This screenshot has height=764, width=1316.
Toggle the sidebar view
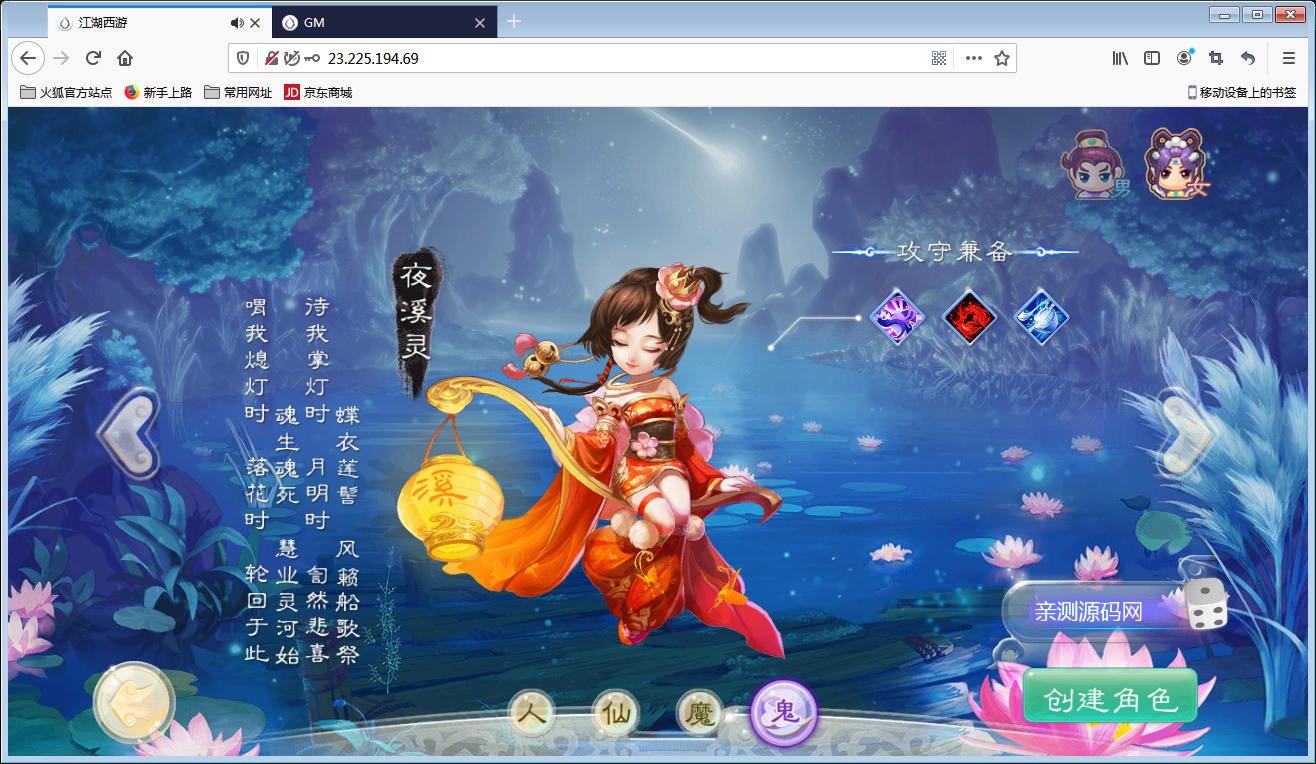pyautogui.click(x=1152, y=58)
